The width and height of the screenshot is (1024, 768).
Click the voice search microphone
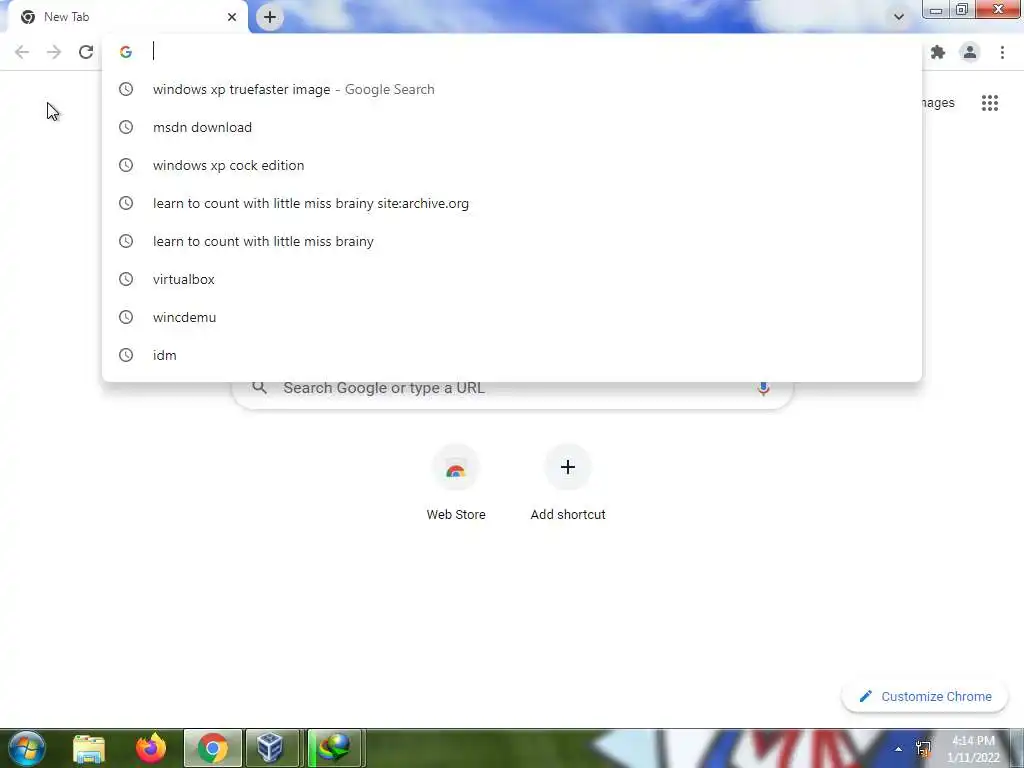763,388
